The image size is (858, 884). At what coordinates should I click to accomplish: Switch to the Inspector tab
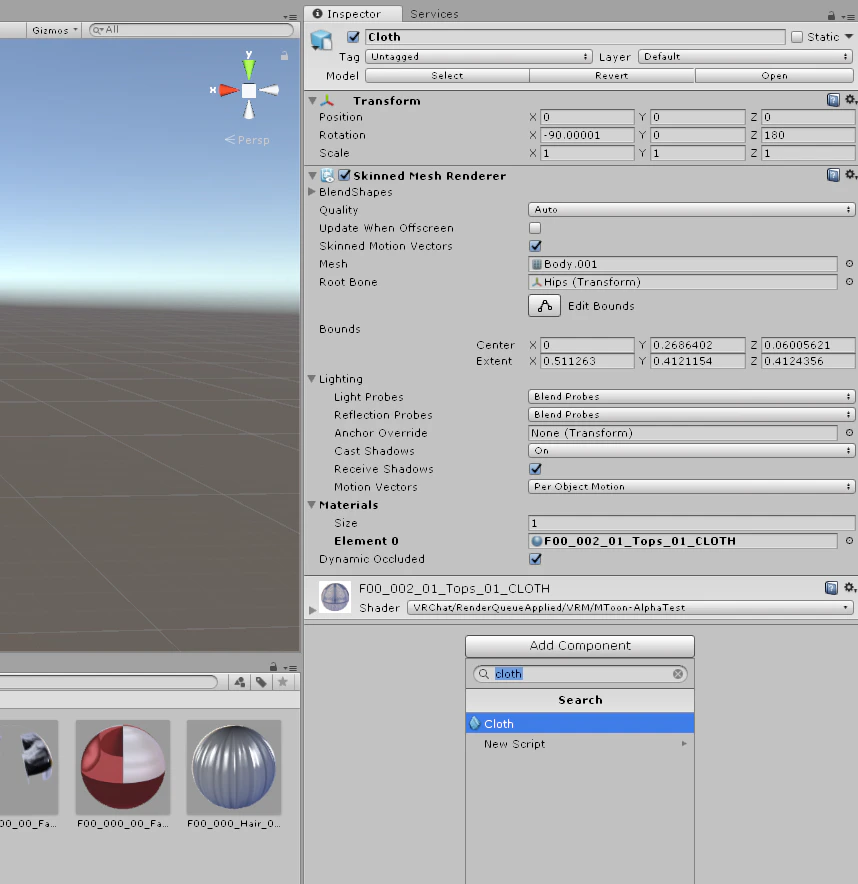click(352, 14)
